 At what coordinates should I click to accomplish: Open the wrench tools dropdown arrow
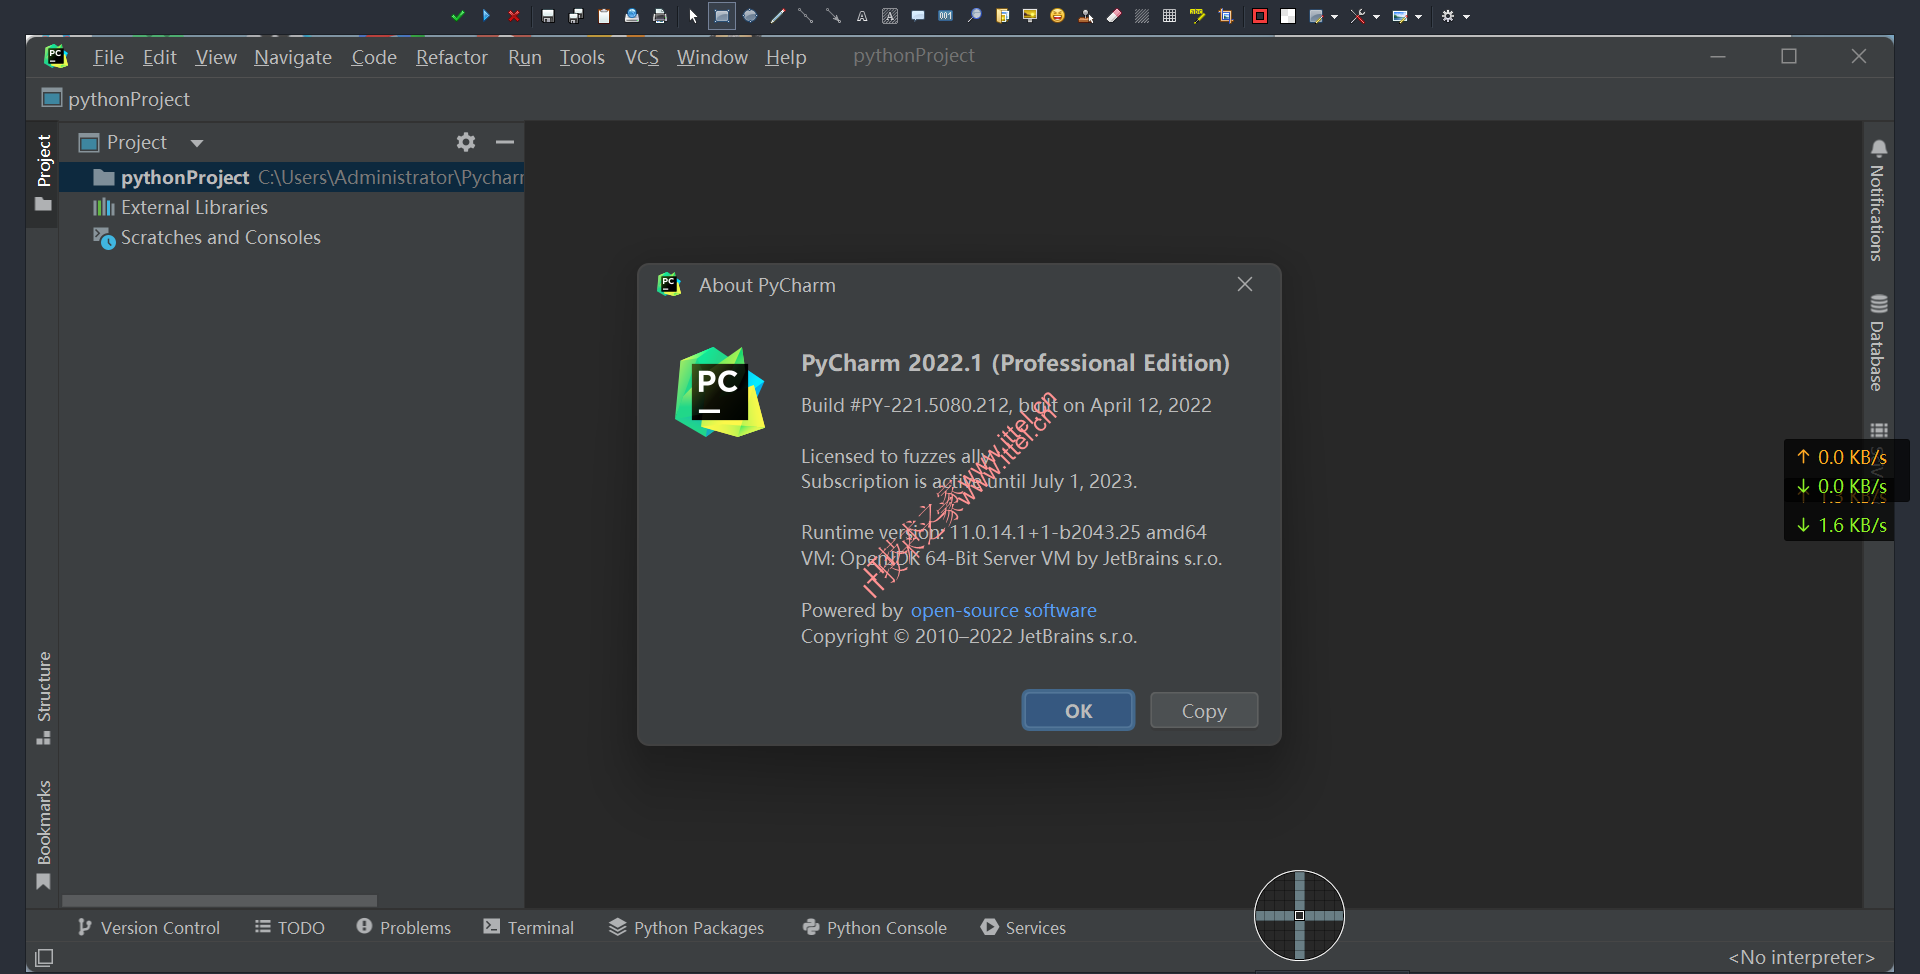tap(1376, 16)
